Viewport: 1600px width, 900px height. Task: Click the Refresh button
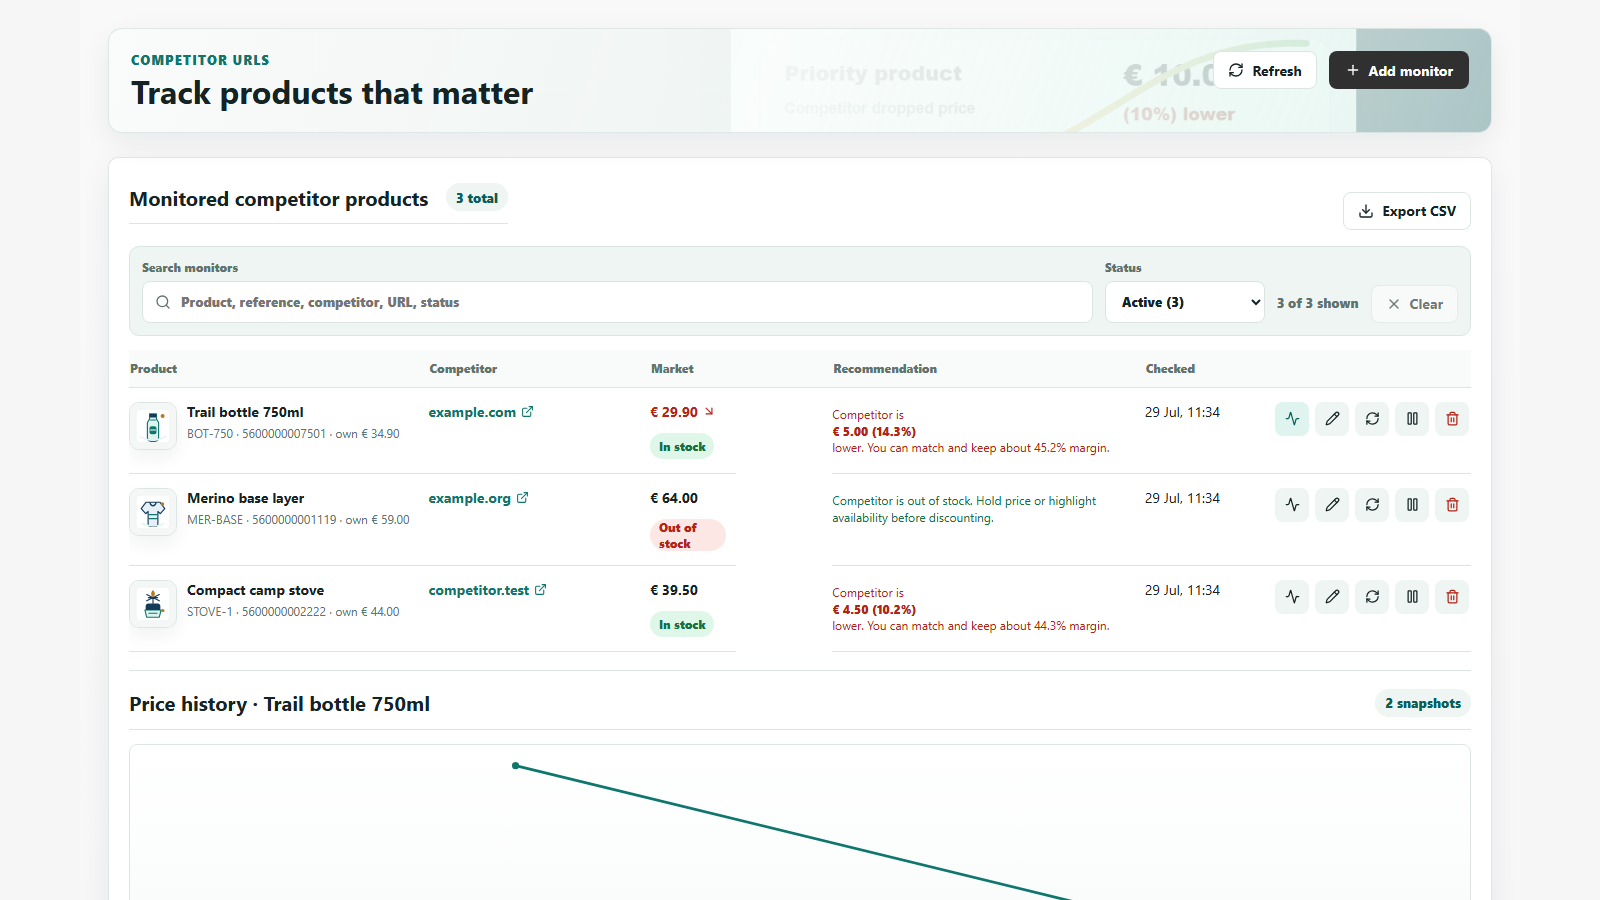pyautogui.click(x=1265, y=70)
